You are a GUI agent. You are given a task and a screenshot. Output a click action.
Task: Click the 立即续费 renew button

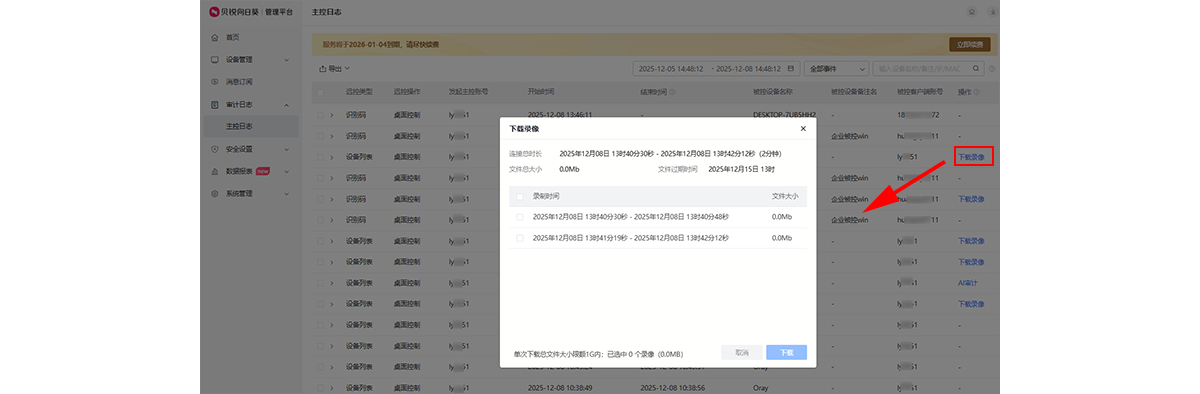point(969,44)
